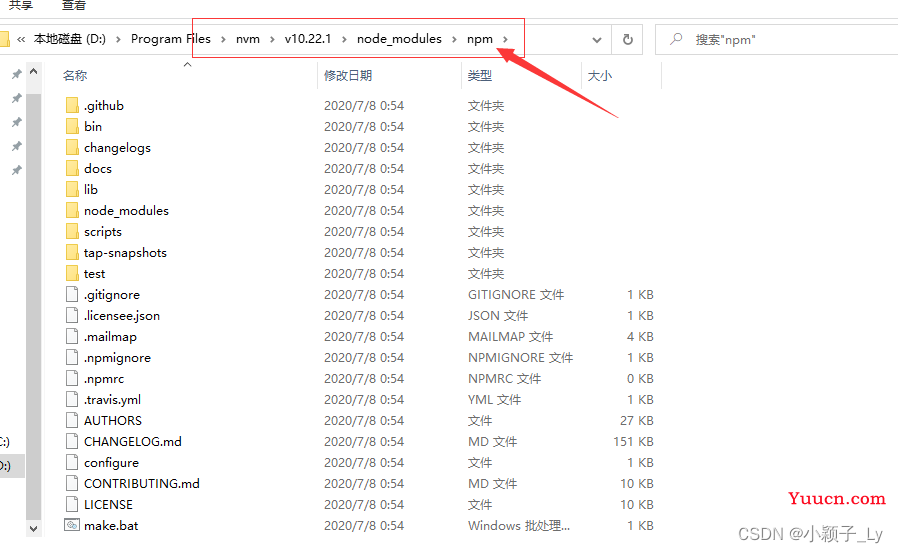Select the make.bat batch file icon
Screen dimensions: 898x553
pos(72,525)
